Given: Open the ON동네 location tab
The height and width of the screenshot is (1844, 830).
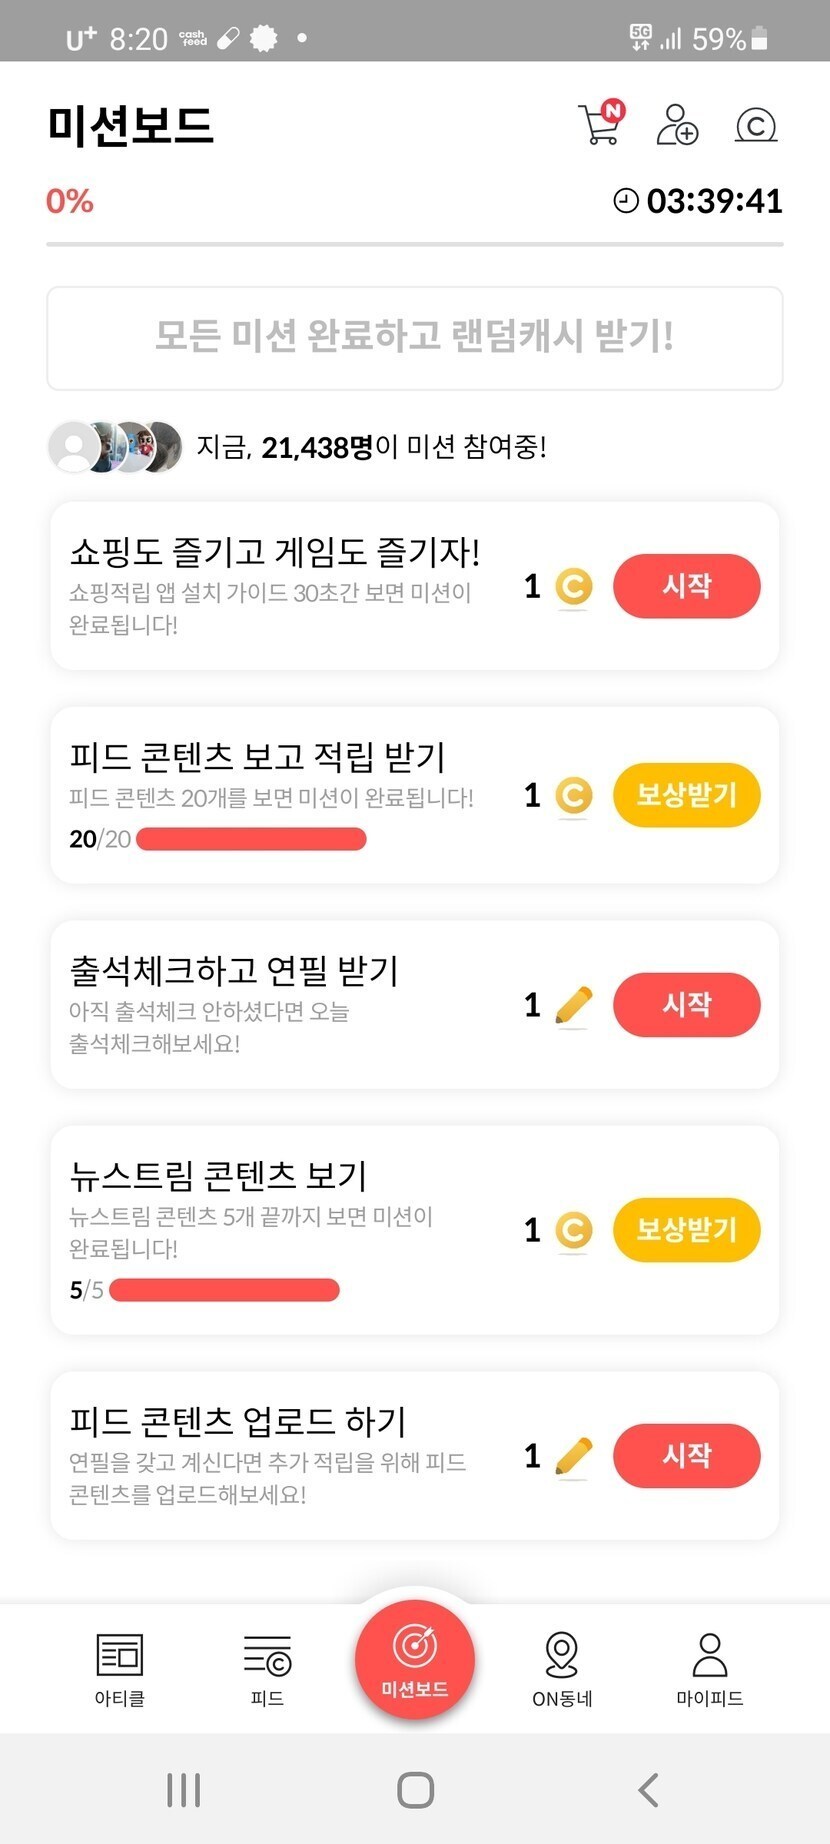Looking at the screenshot, I should (x=562, y=1668).
